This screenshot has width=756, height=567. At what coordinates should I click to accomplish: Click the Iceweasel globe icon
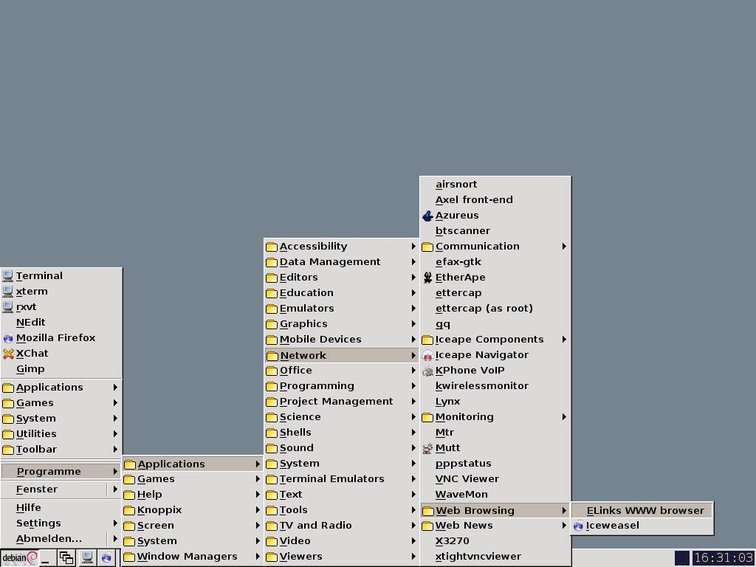click(x=578, y=526)
